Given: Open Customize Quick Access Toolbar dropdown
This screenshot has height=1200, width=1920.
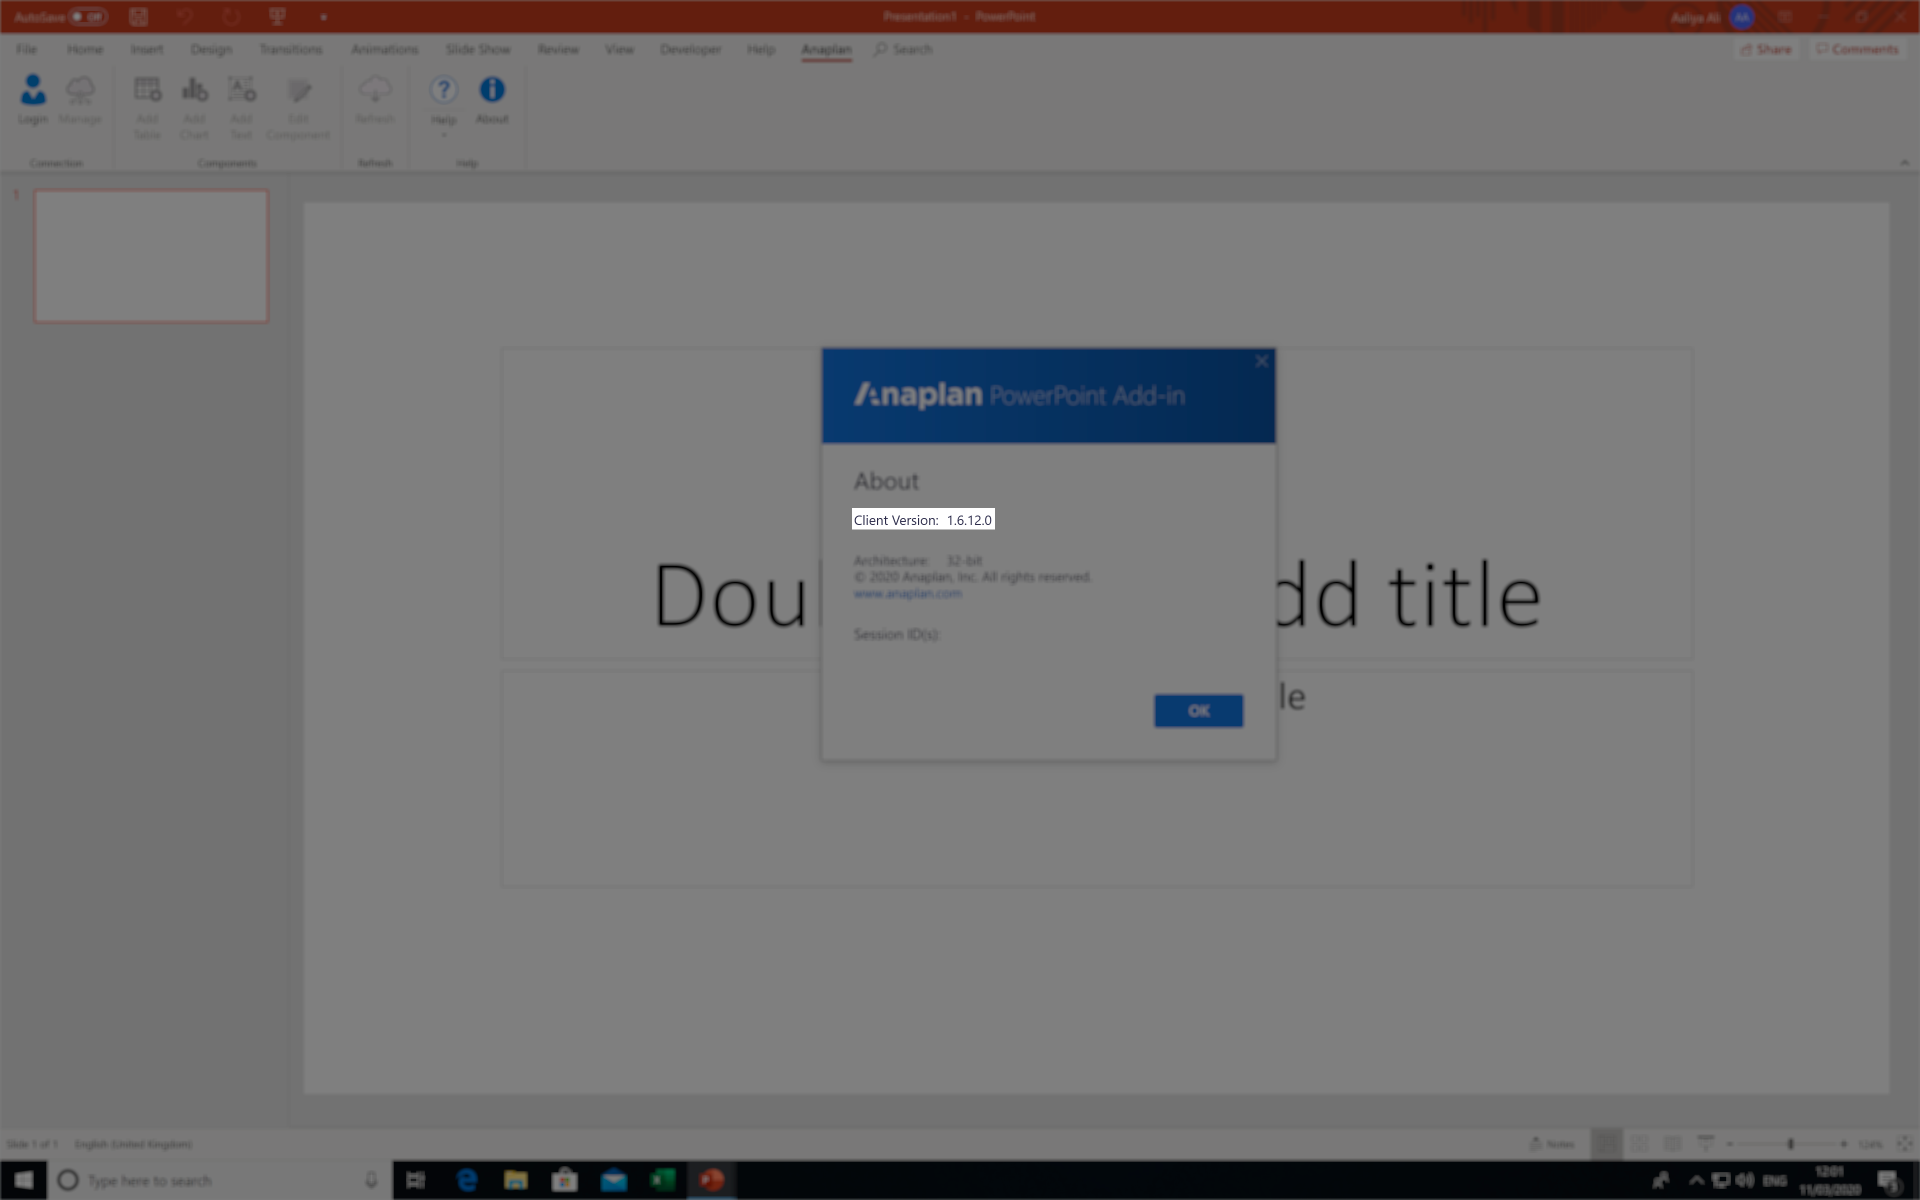Looking at the screenshot, I should pos(323,17).
